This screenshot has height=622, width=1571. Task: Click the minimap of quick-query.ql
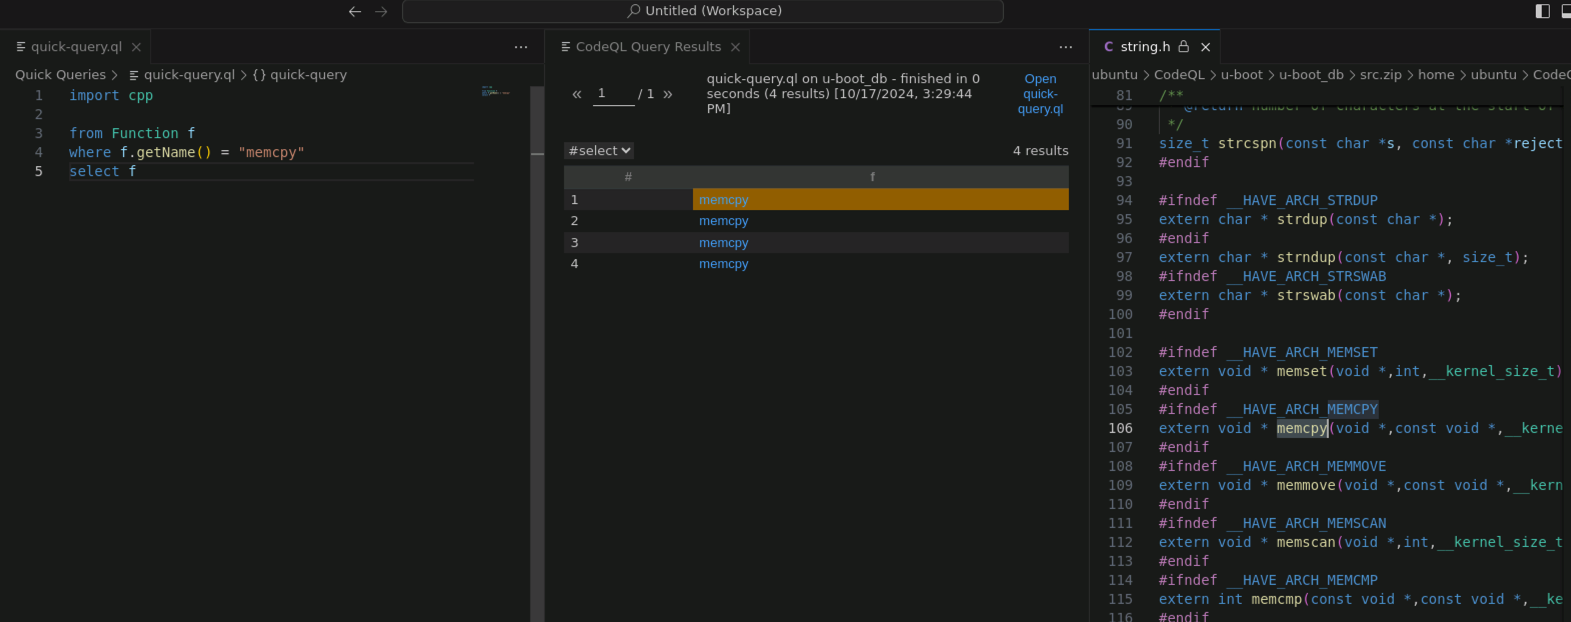[x=496, y=92]
